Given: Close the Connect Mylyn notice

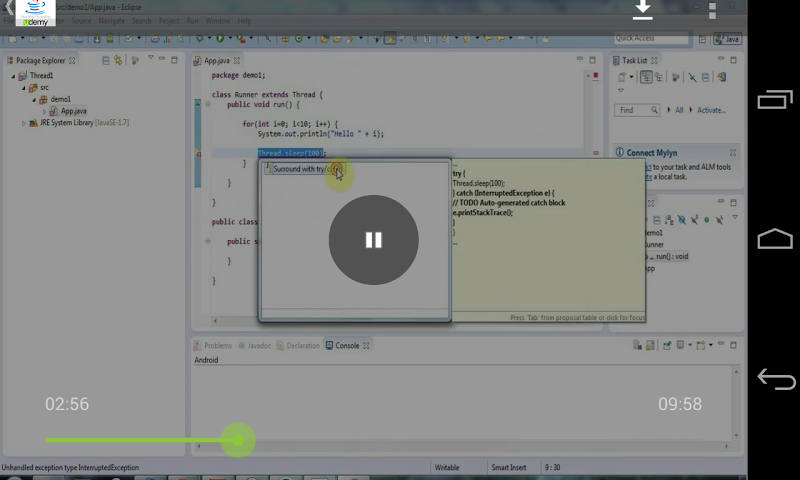Looking at the screenshot, I should click(x=733, y=153).
